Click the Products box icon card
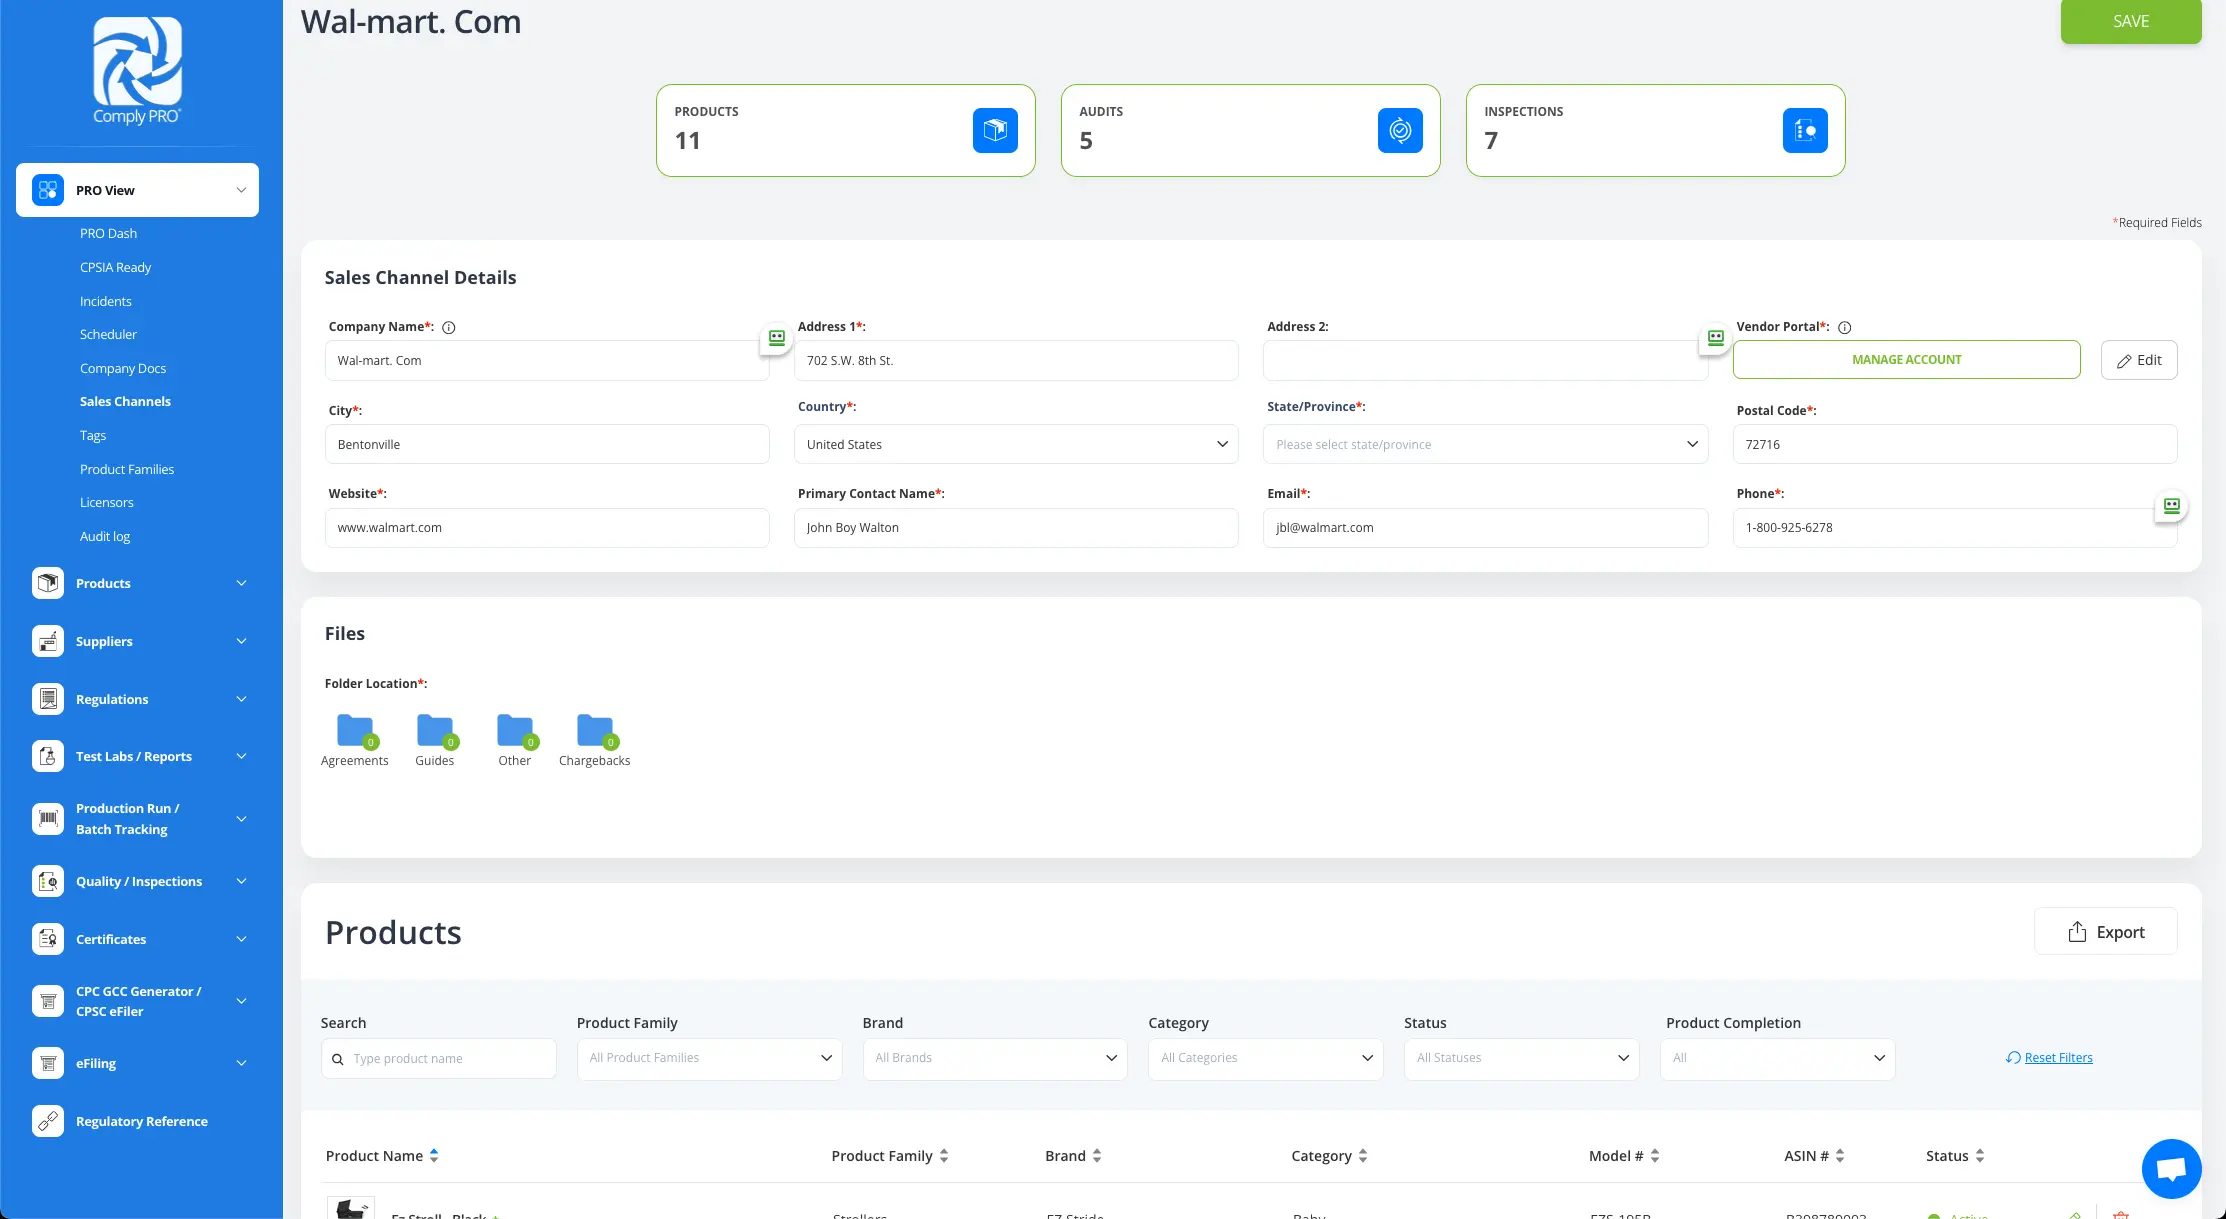2226x1219 pixels. tap(994, 131)
